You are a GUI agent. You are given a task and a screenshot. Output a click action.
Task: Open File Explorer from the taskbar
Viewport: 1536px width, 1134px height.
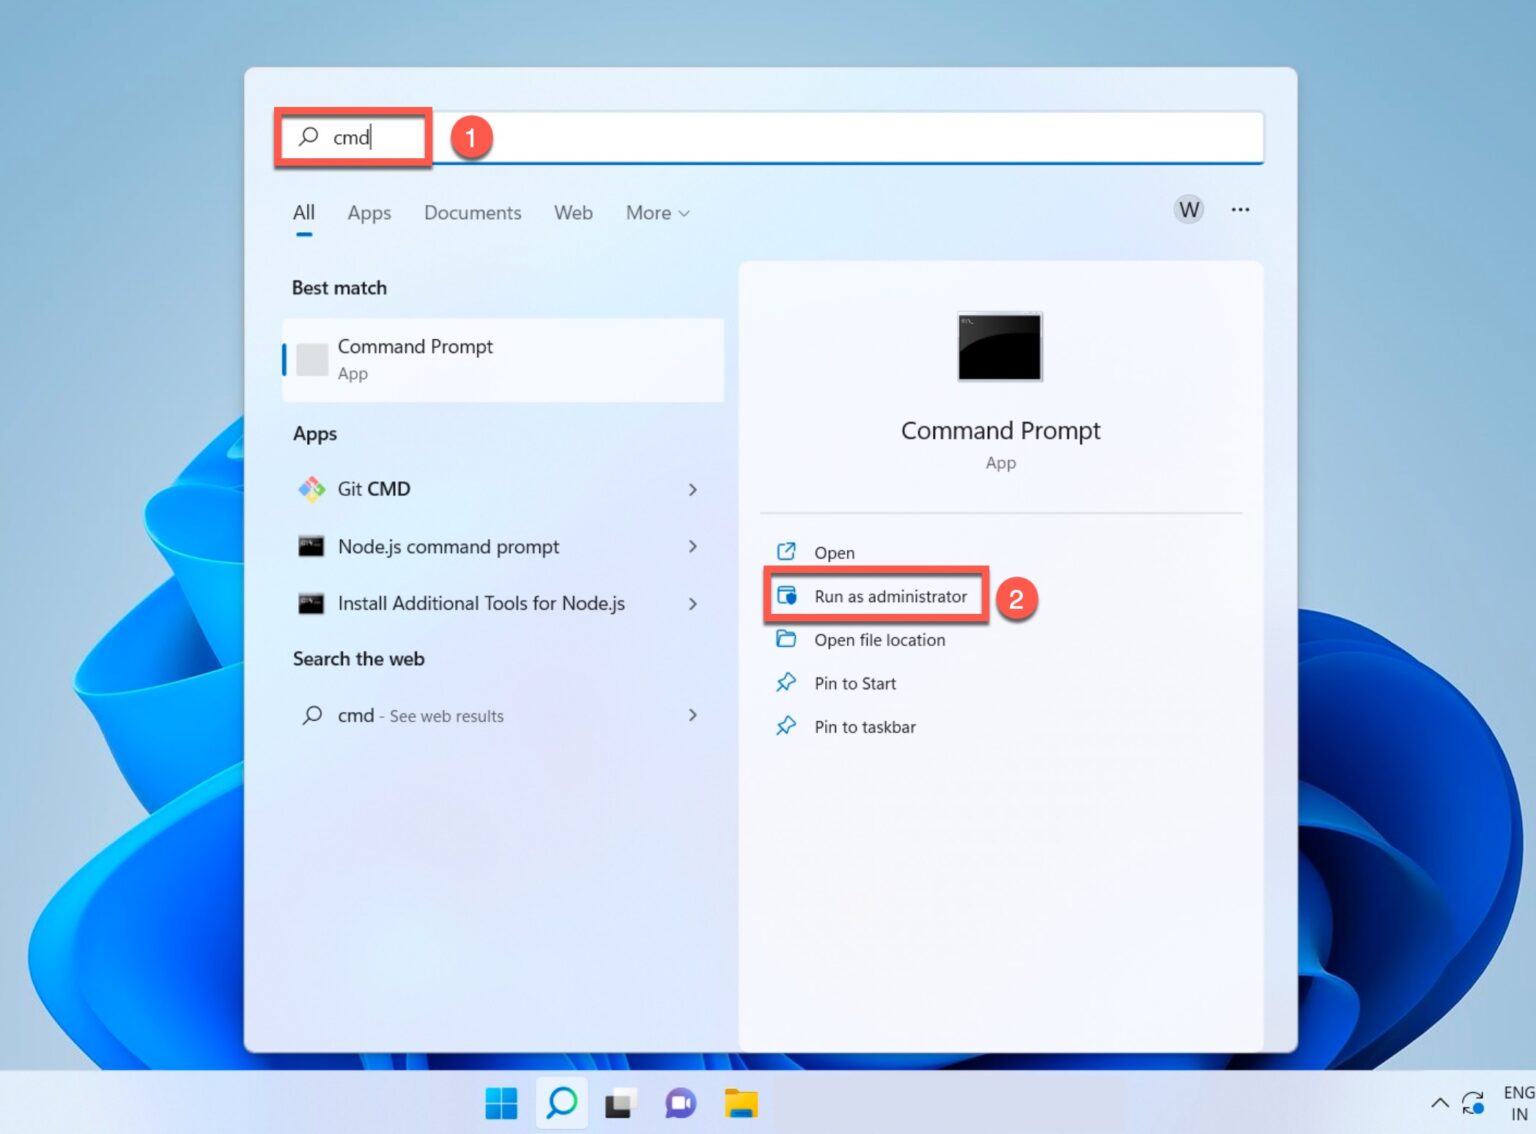tap(740, 1103)
